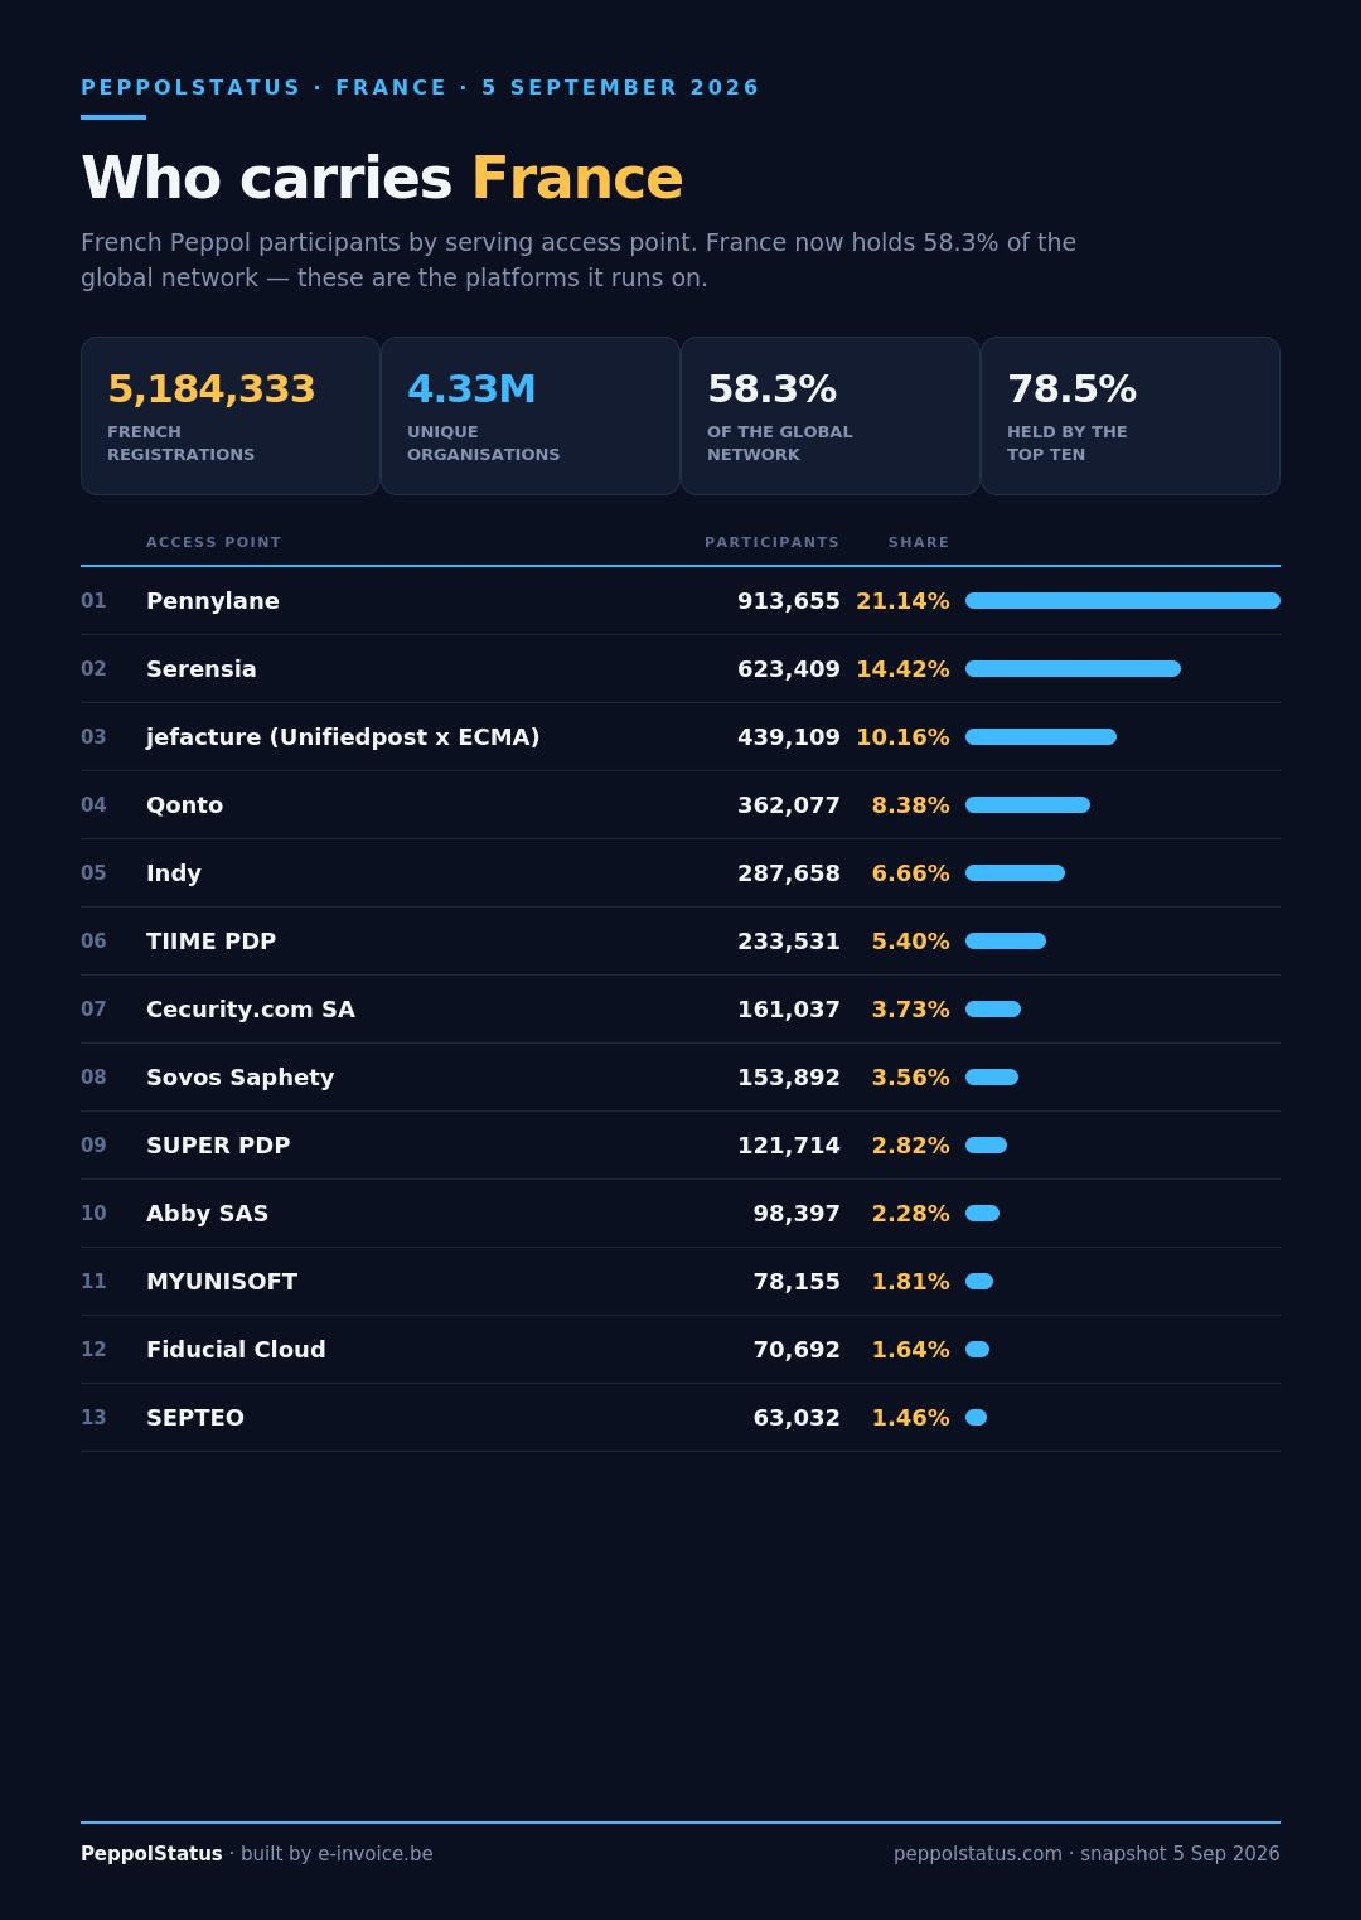Screen dimensions: 1361x1920
Task: Click the "SHARE" column header
Action: [x=919, y=542]
